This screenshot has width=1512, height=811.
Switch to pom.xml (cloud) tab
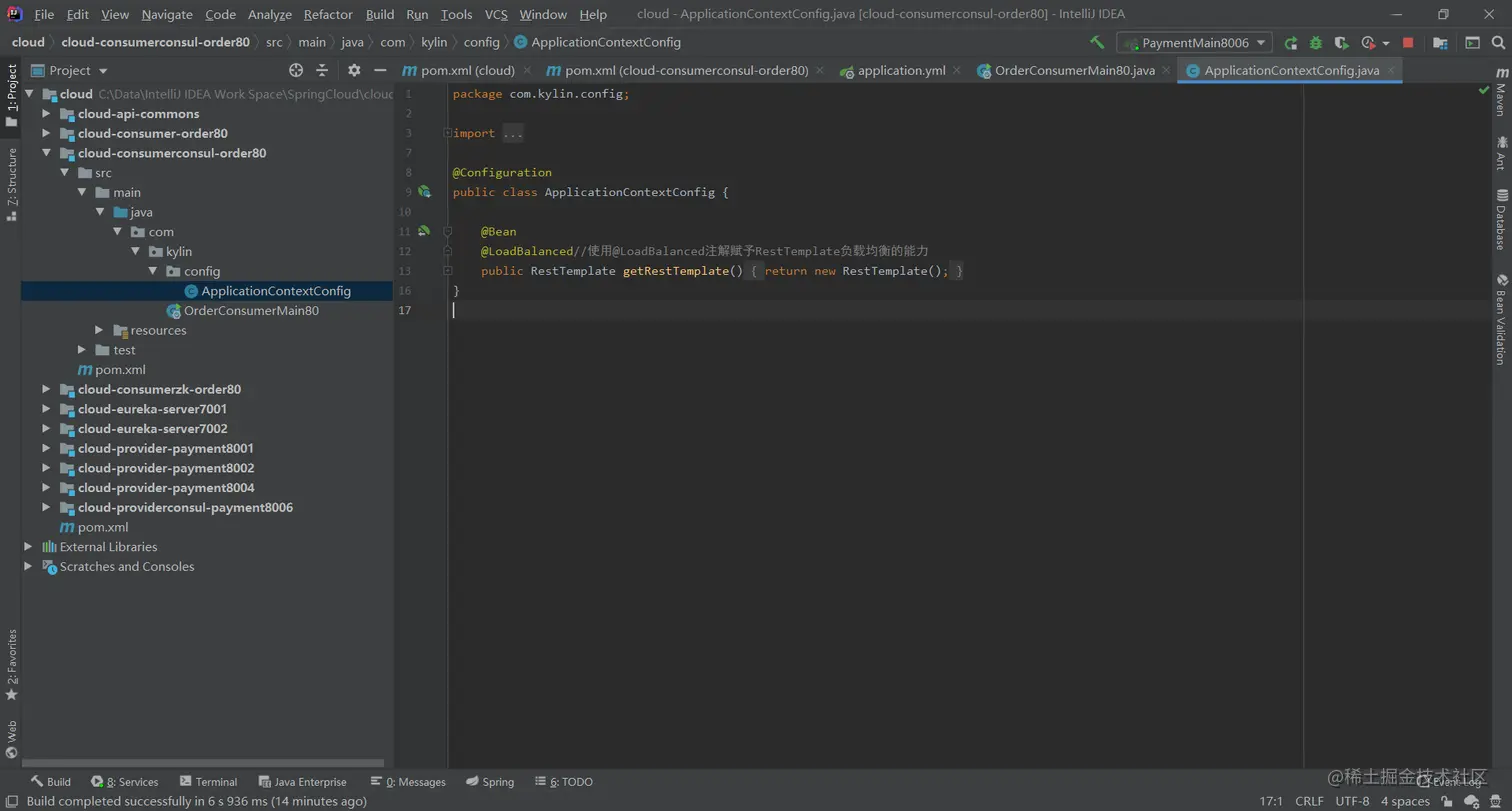[467, 70]
